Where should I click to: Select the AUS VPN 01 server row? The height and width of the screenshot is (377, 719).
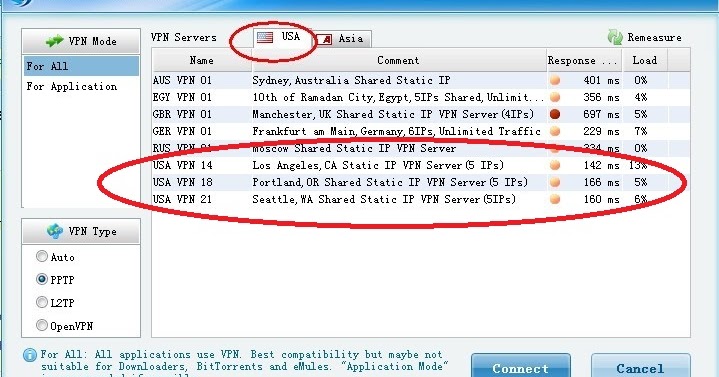421,80
